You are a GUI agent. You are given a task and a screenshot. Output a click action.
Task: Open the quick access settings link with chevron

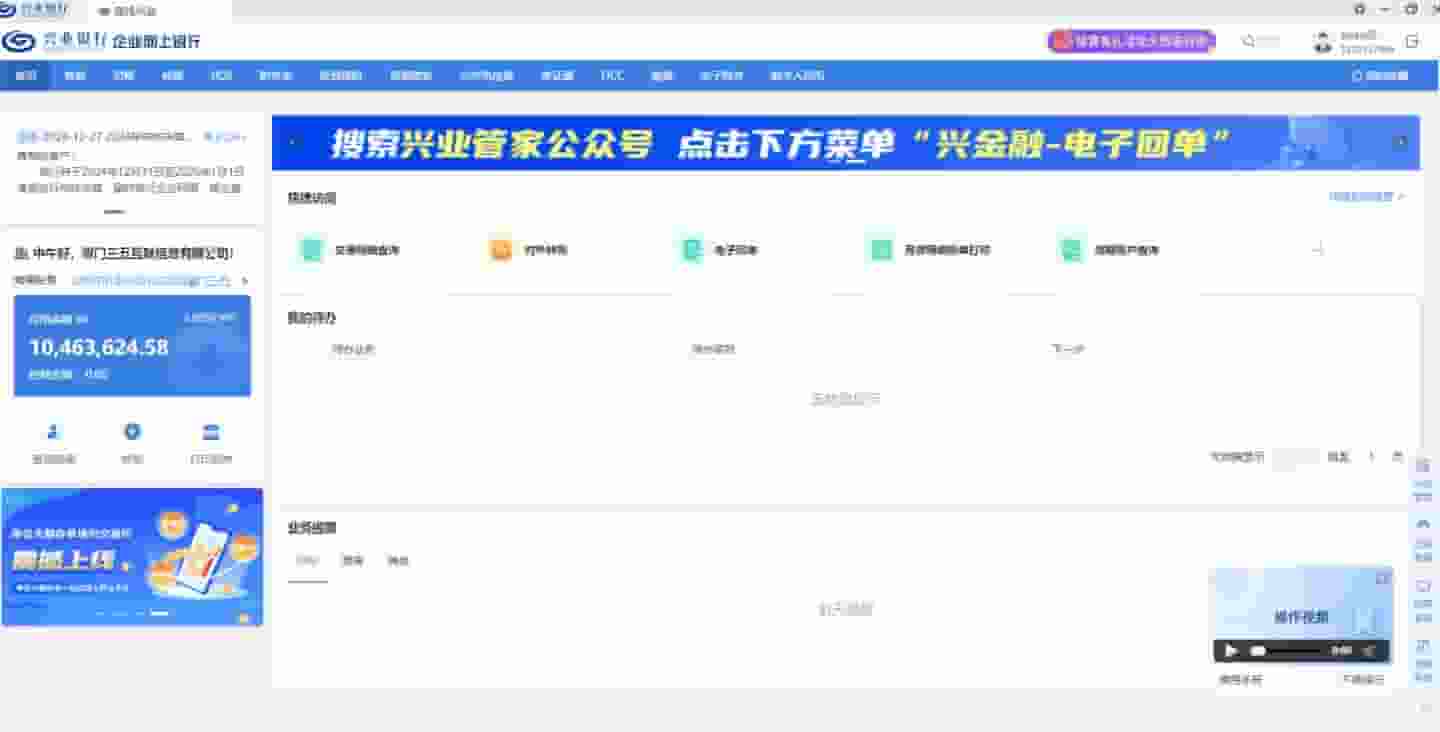tap(1366, 197)
